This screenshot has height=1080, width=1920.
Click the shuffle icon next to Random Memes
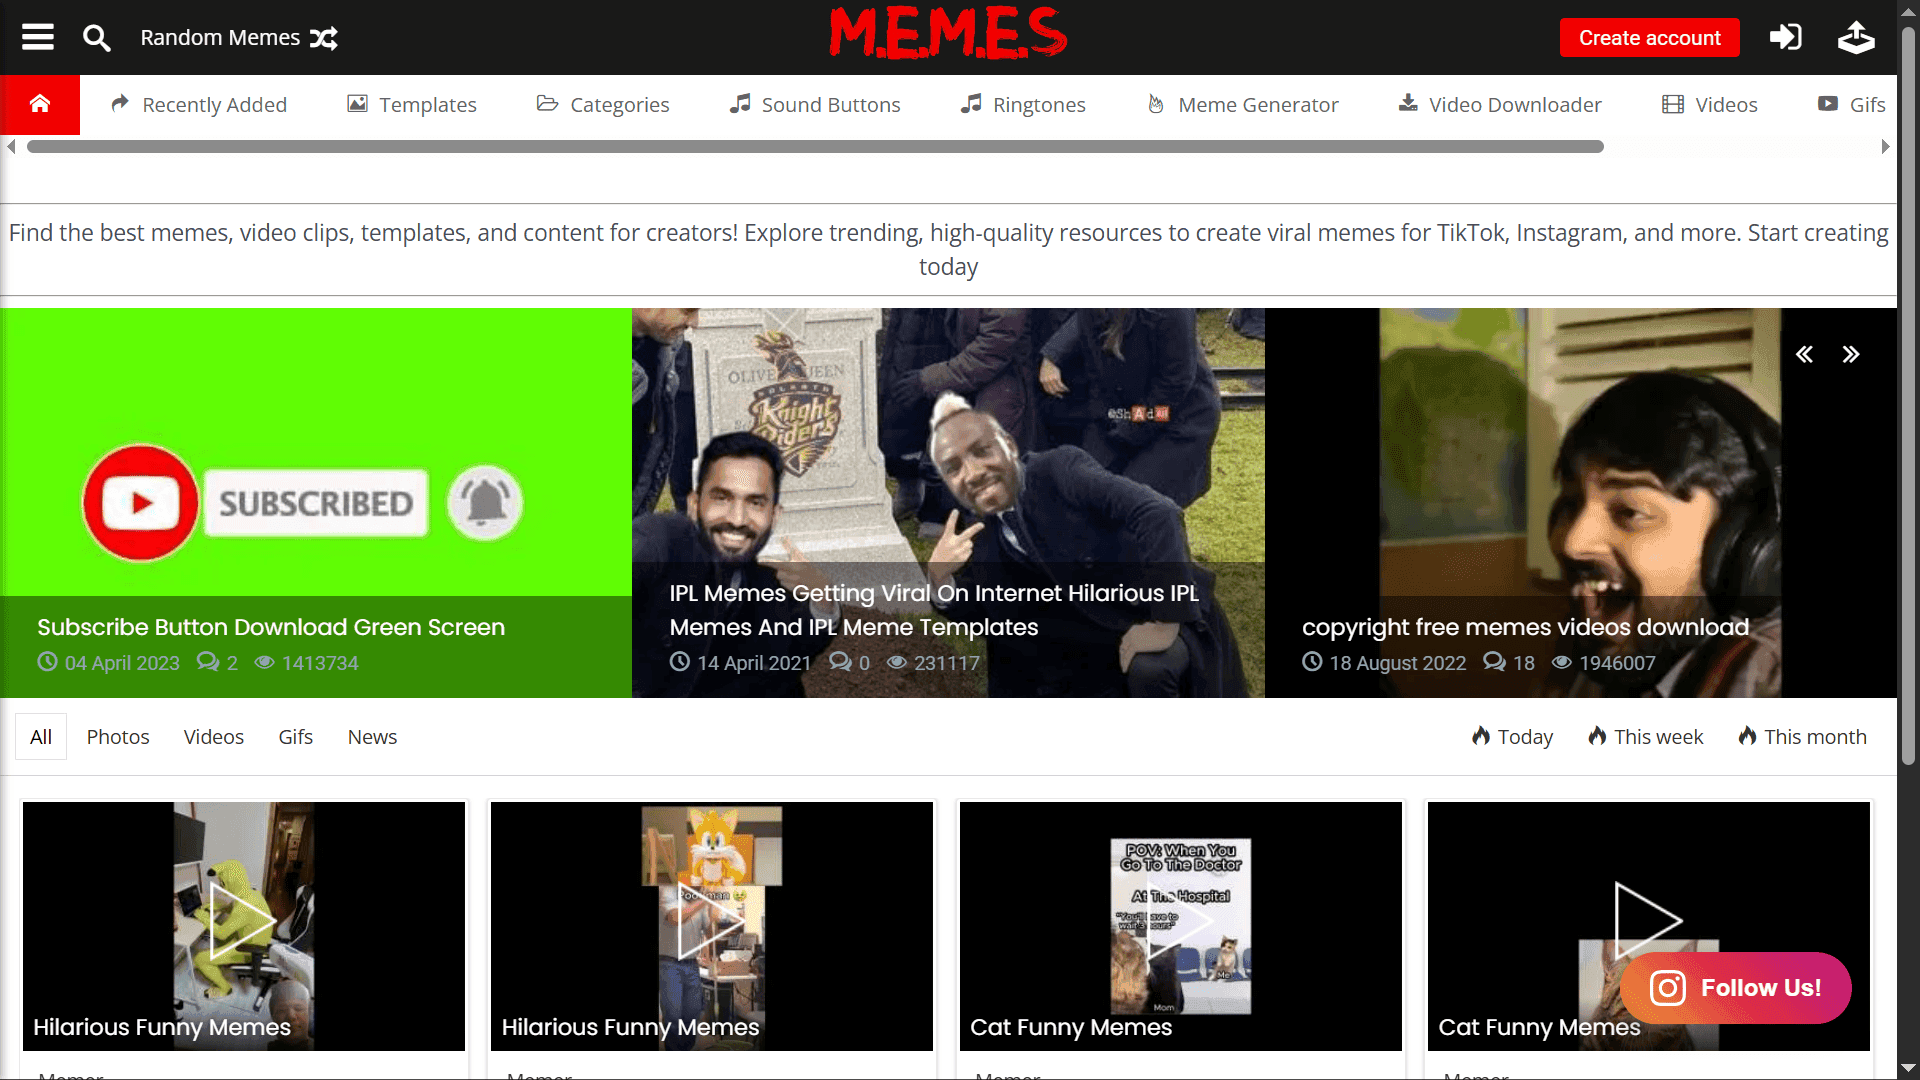pyautogui.click(x=324, y=37)
